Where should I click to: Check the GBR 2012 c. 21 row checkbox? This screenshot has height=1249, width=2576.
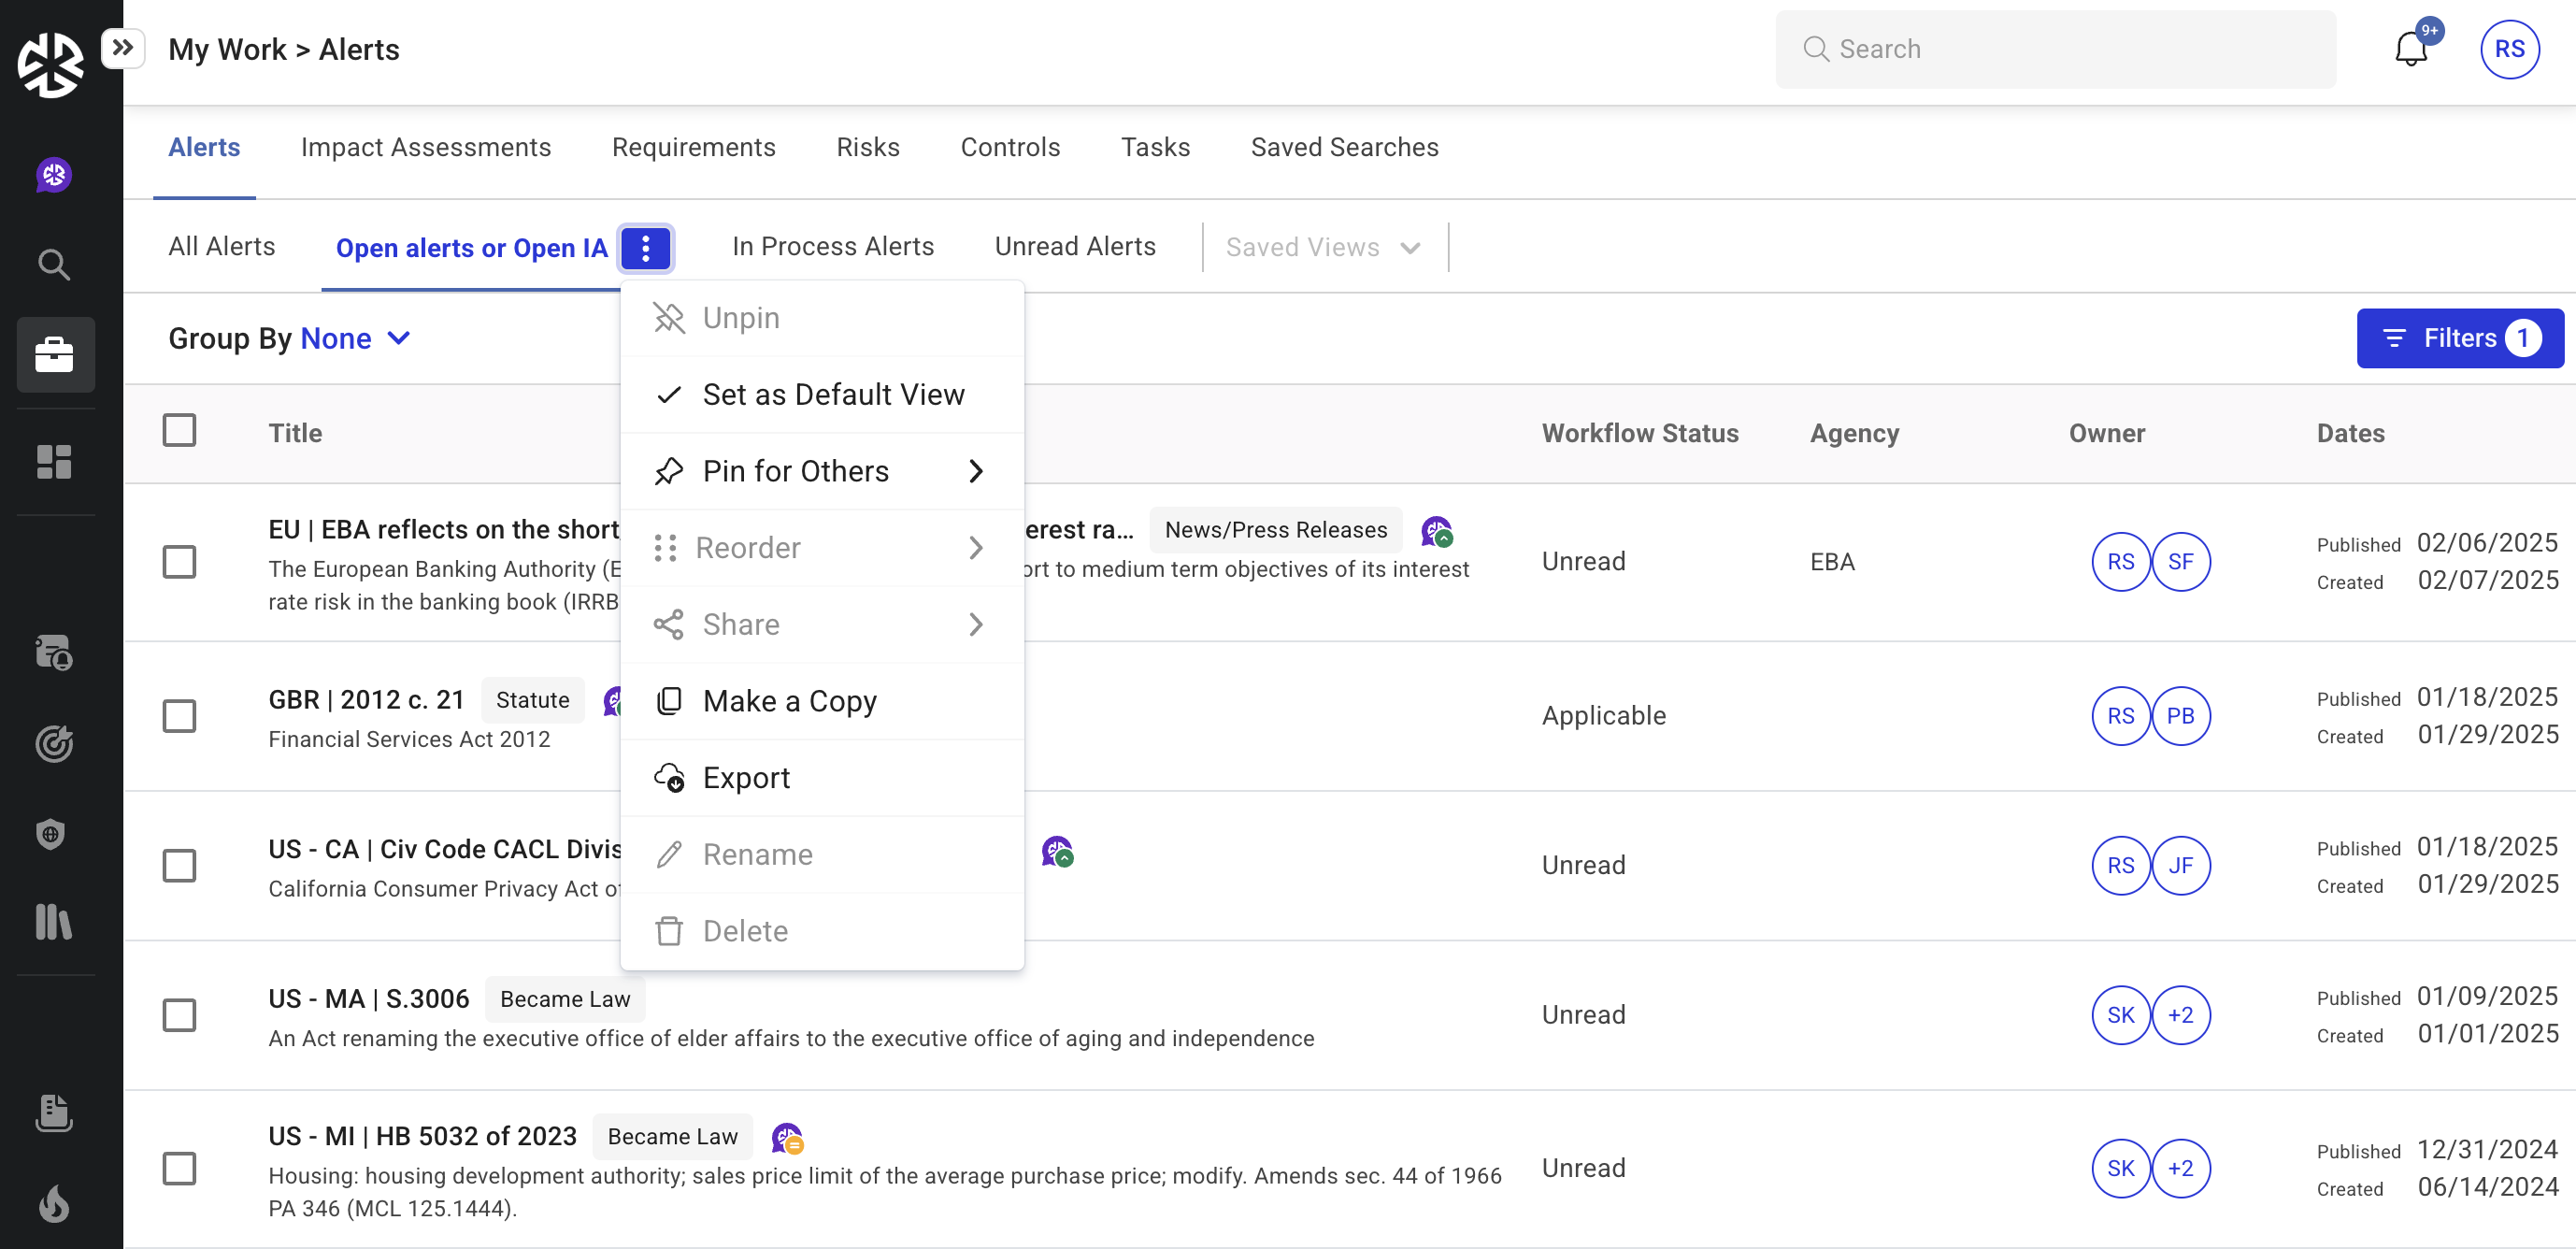point(179,716)
